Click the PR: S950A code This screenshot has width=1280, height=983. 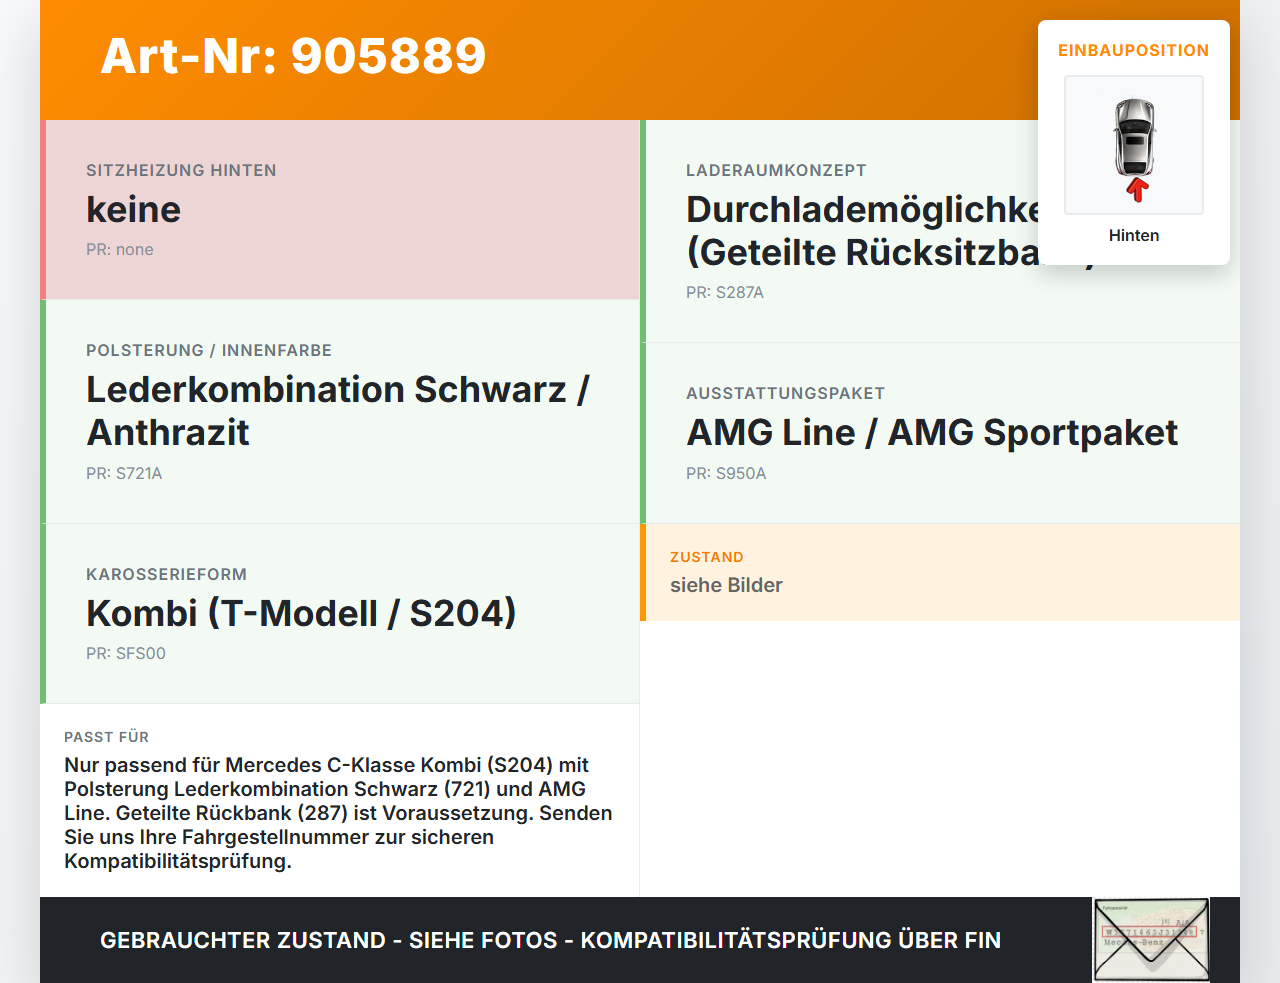[726, 473]
